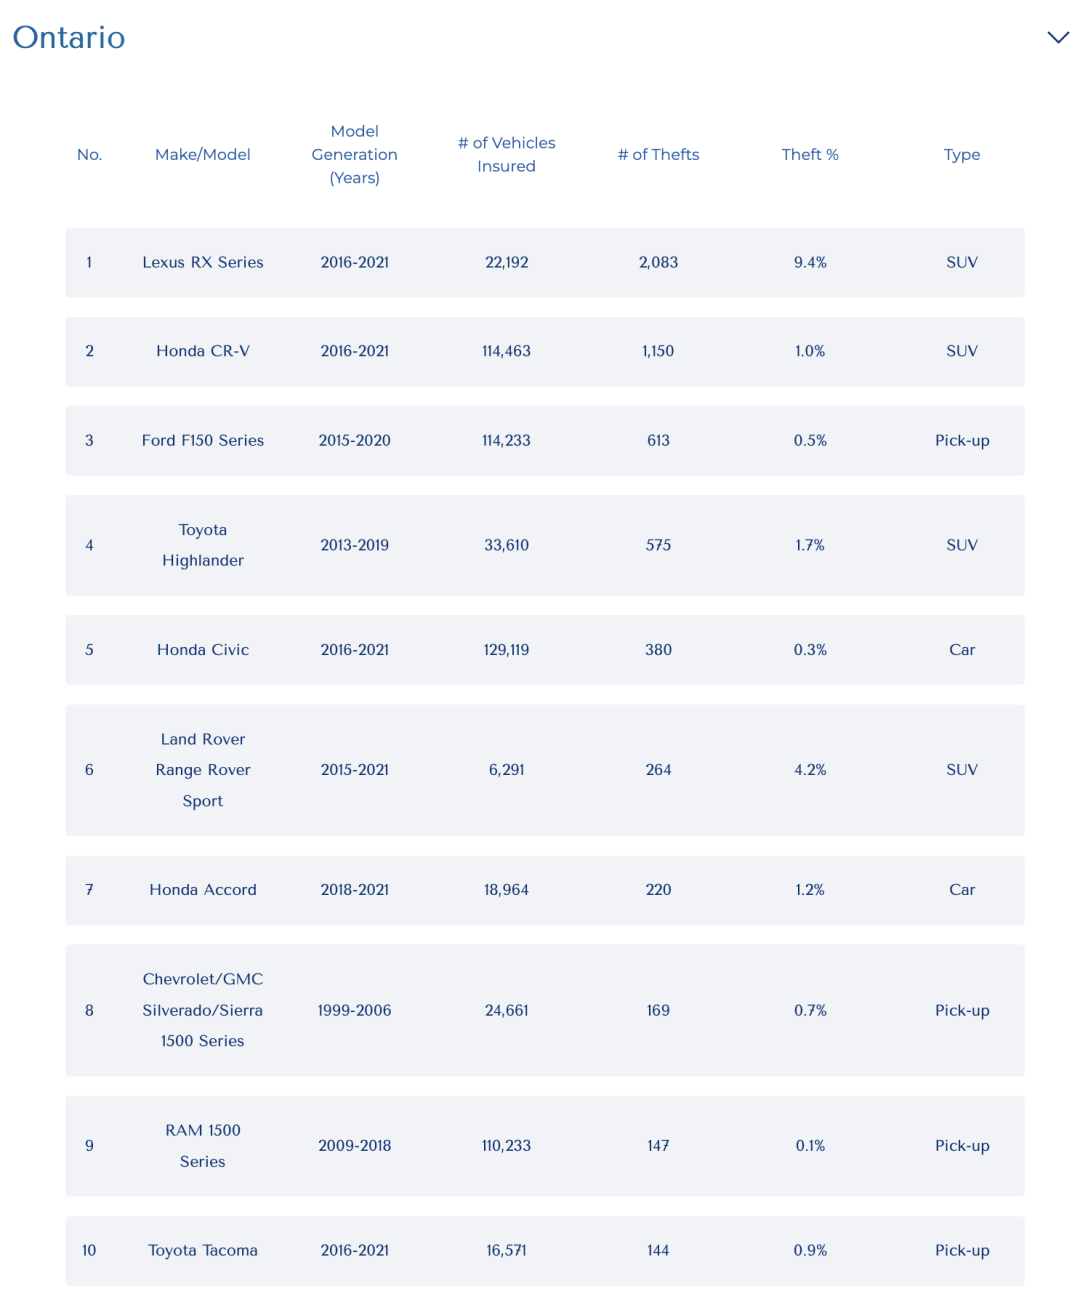Click the Theft % column header
The image size is (1080, 1313).
(810, 154)
